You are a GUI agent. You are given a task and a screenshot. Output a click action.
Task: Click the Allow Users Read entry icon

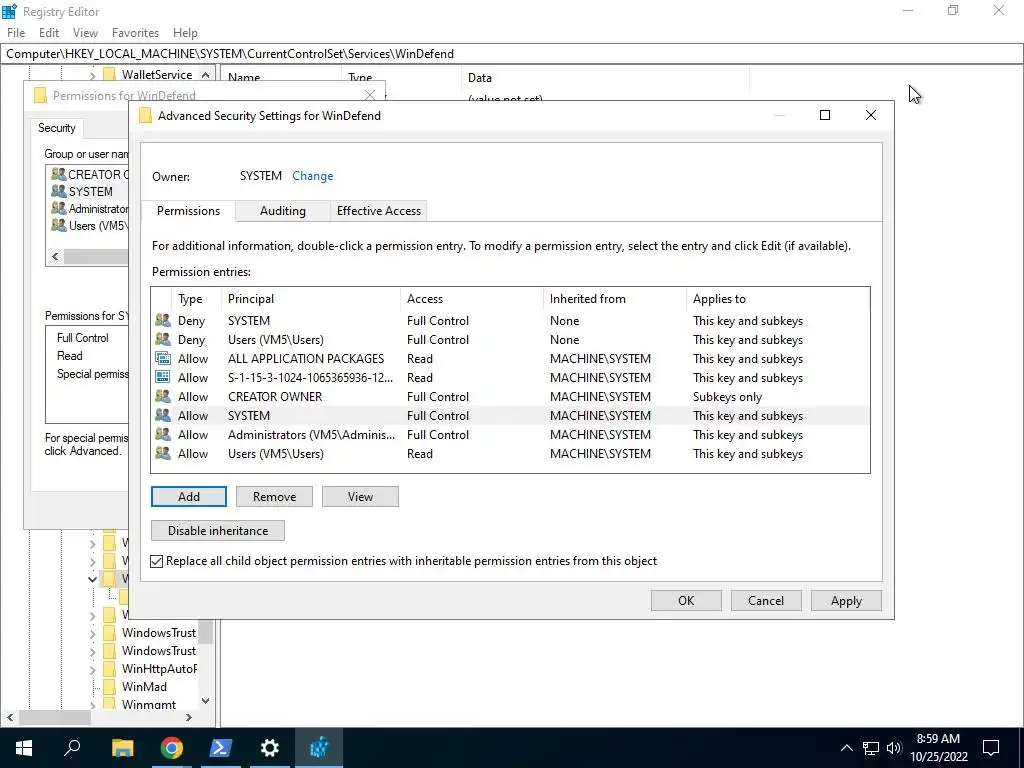point(163,453)
